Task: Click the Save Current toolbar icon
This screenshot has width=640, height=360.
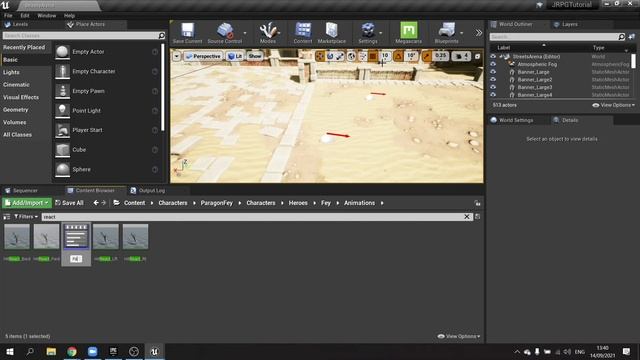Action: tap(187, 33)
